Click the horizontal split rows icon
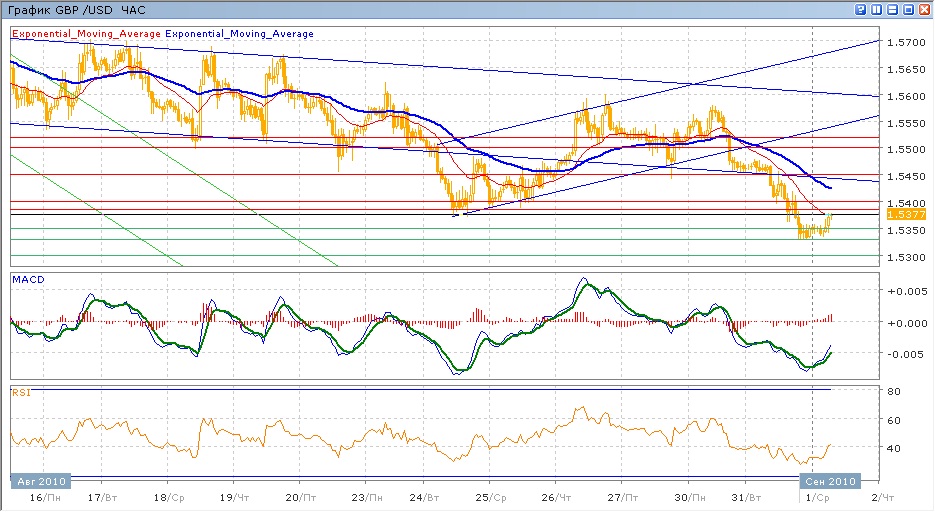 893,9
